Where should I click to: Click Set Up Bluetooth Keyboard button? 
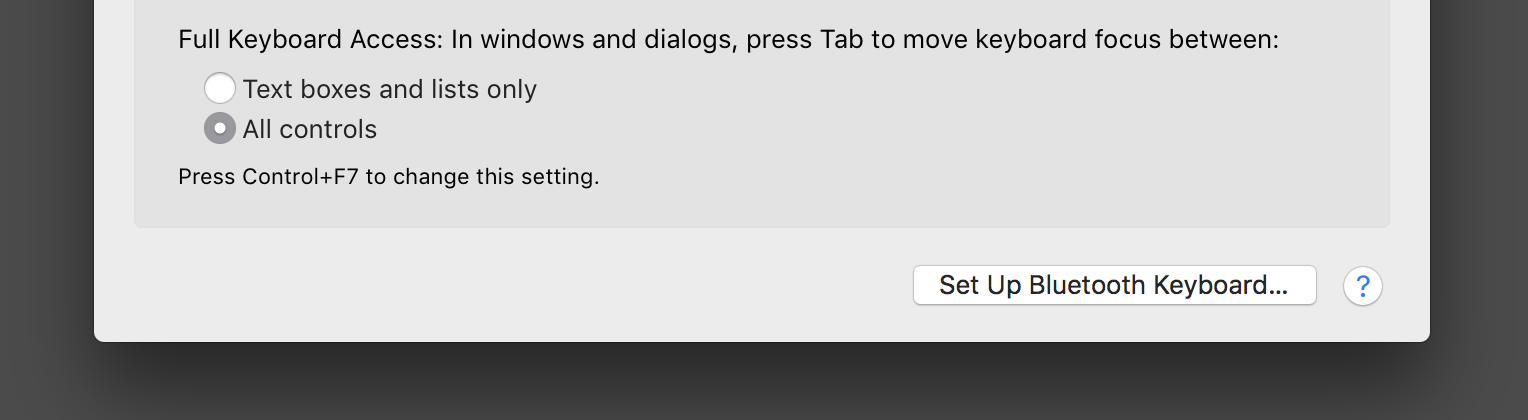(1114, 285)
